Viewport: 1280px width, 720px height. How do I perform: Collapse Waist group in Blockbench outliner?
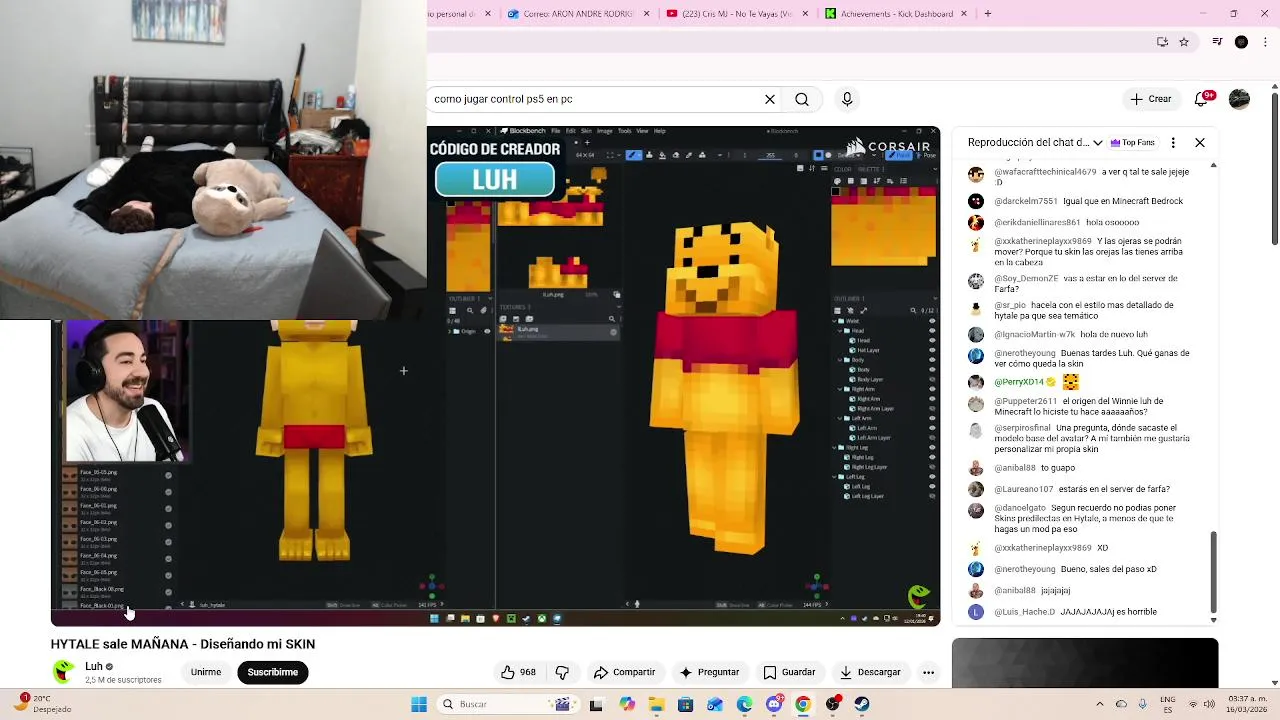point(835,321)
